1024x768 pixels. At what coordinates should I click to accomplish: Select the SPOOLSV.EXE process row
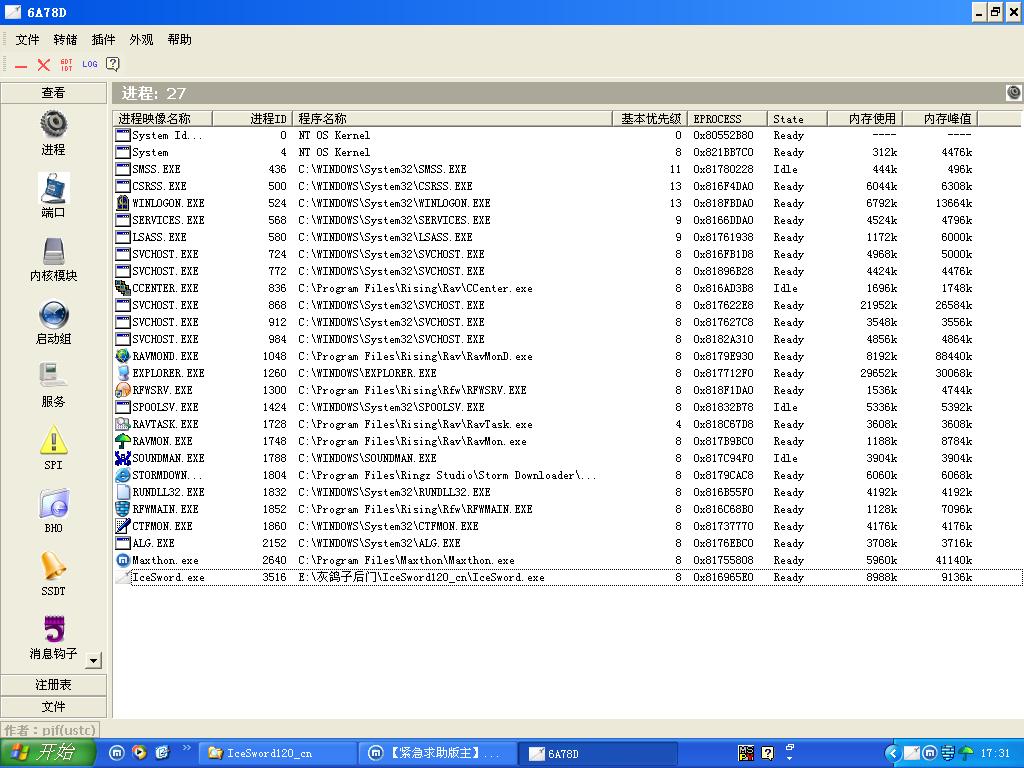click(x=568, y=408)
